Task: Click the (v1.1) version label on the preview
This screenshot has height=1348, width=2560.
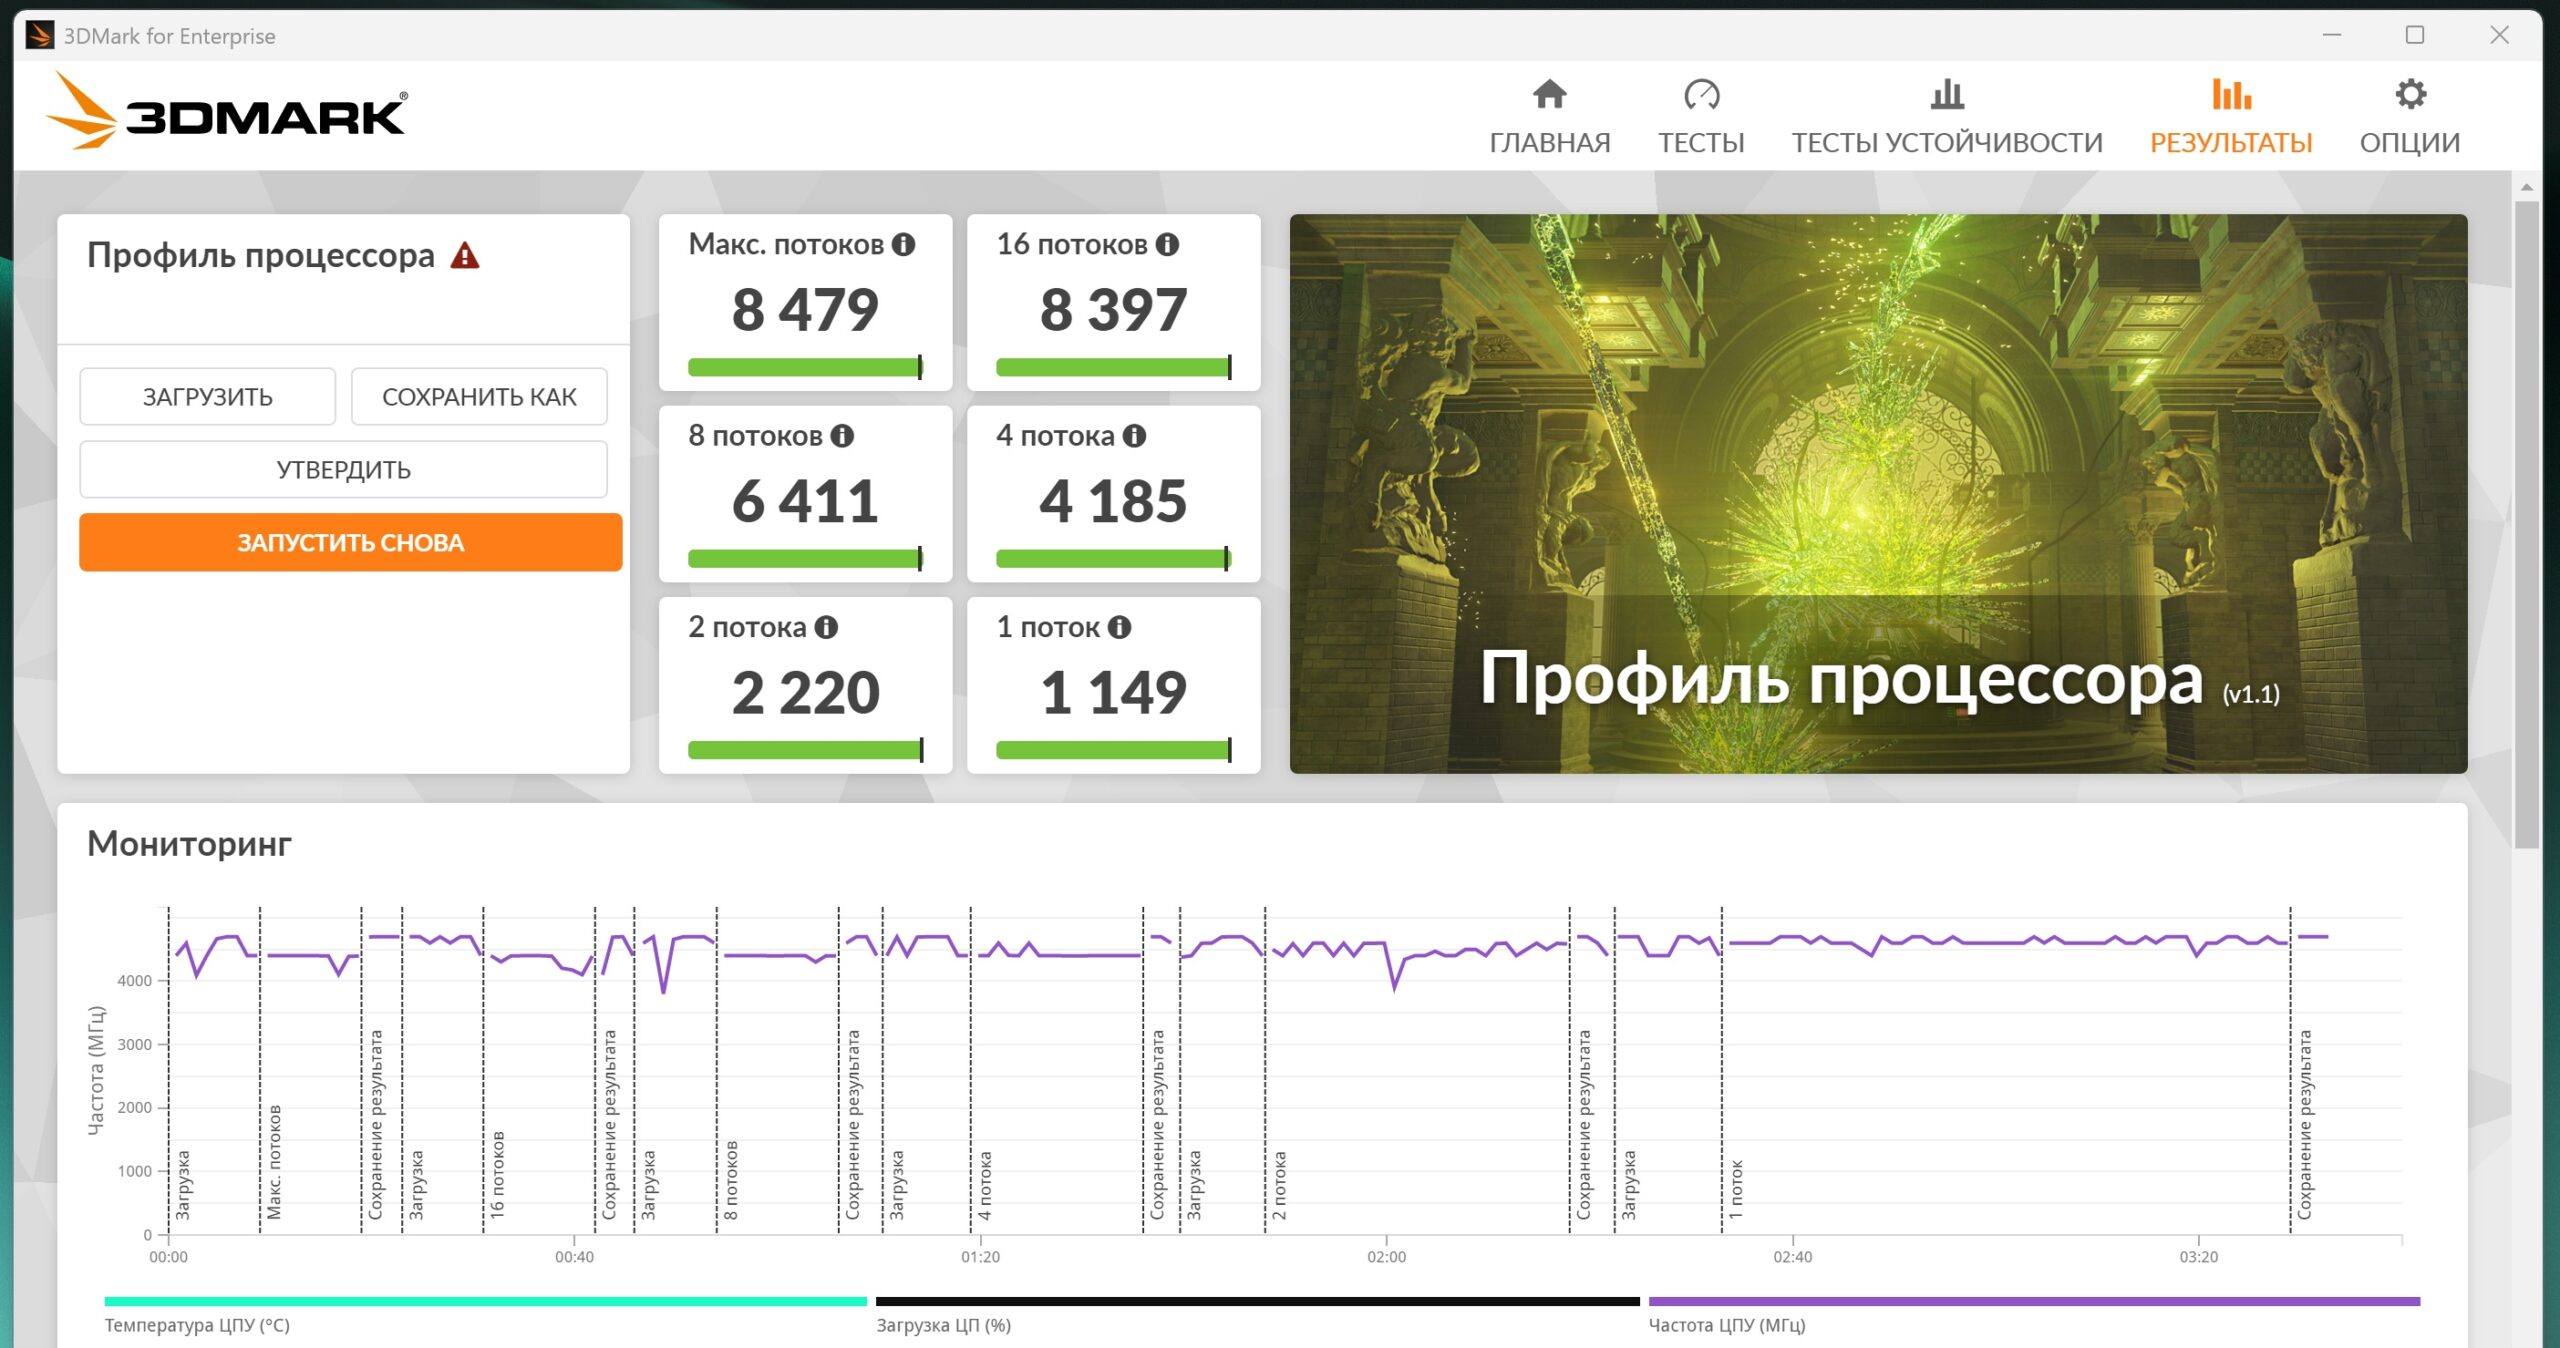Action: [x=2251, y=694]
